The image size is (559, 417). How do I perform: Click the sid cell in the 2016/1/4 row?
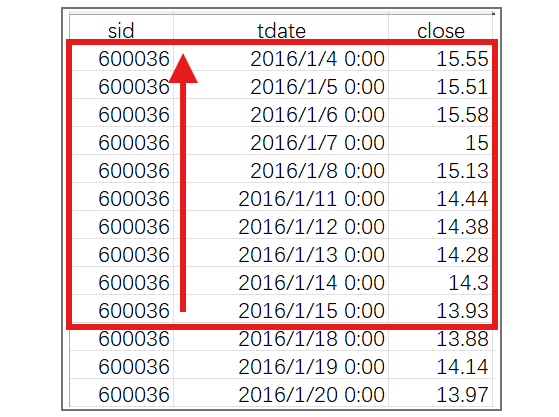(x=121, y=57)
